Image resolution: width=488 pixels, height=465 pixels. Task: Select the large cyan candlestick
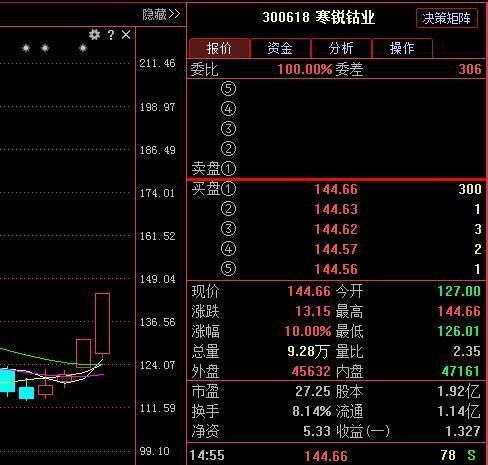point(7,381)
